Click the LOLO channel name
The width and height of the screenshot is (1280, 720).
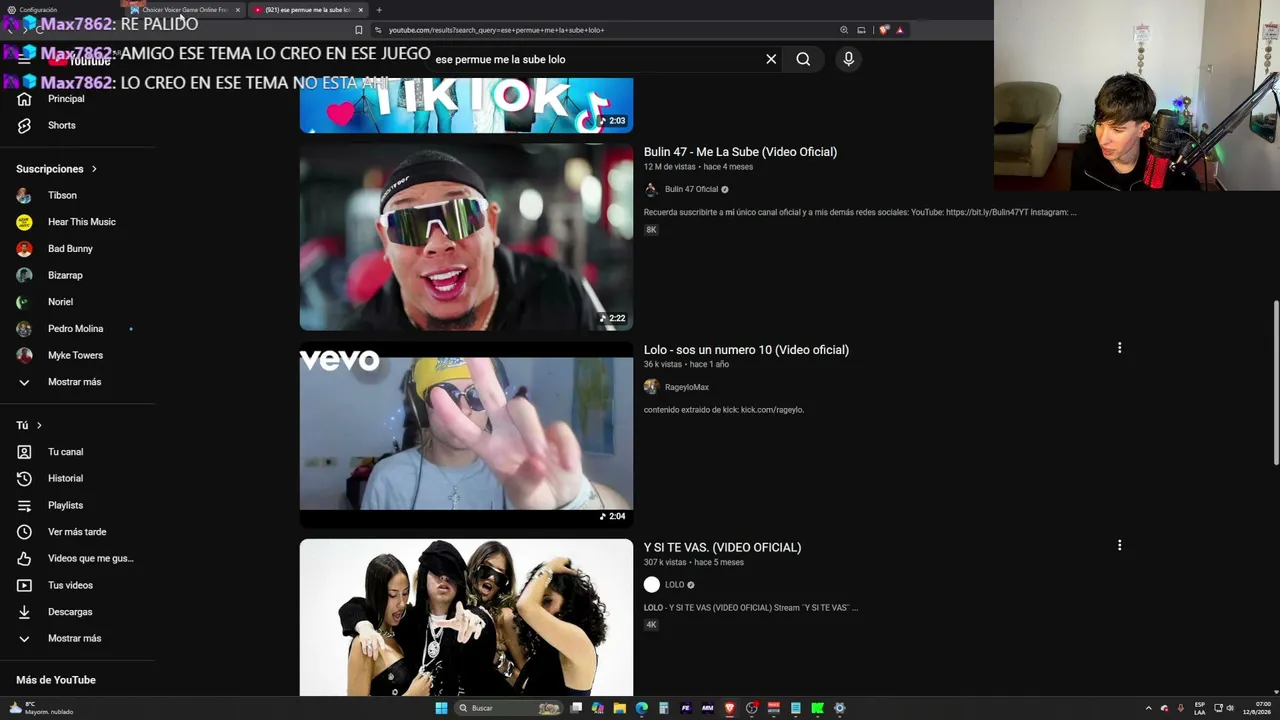pos(675,585)
